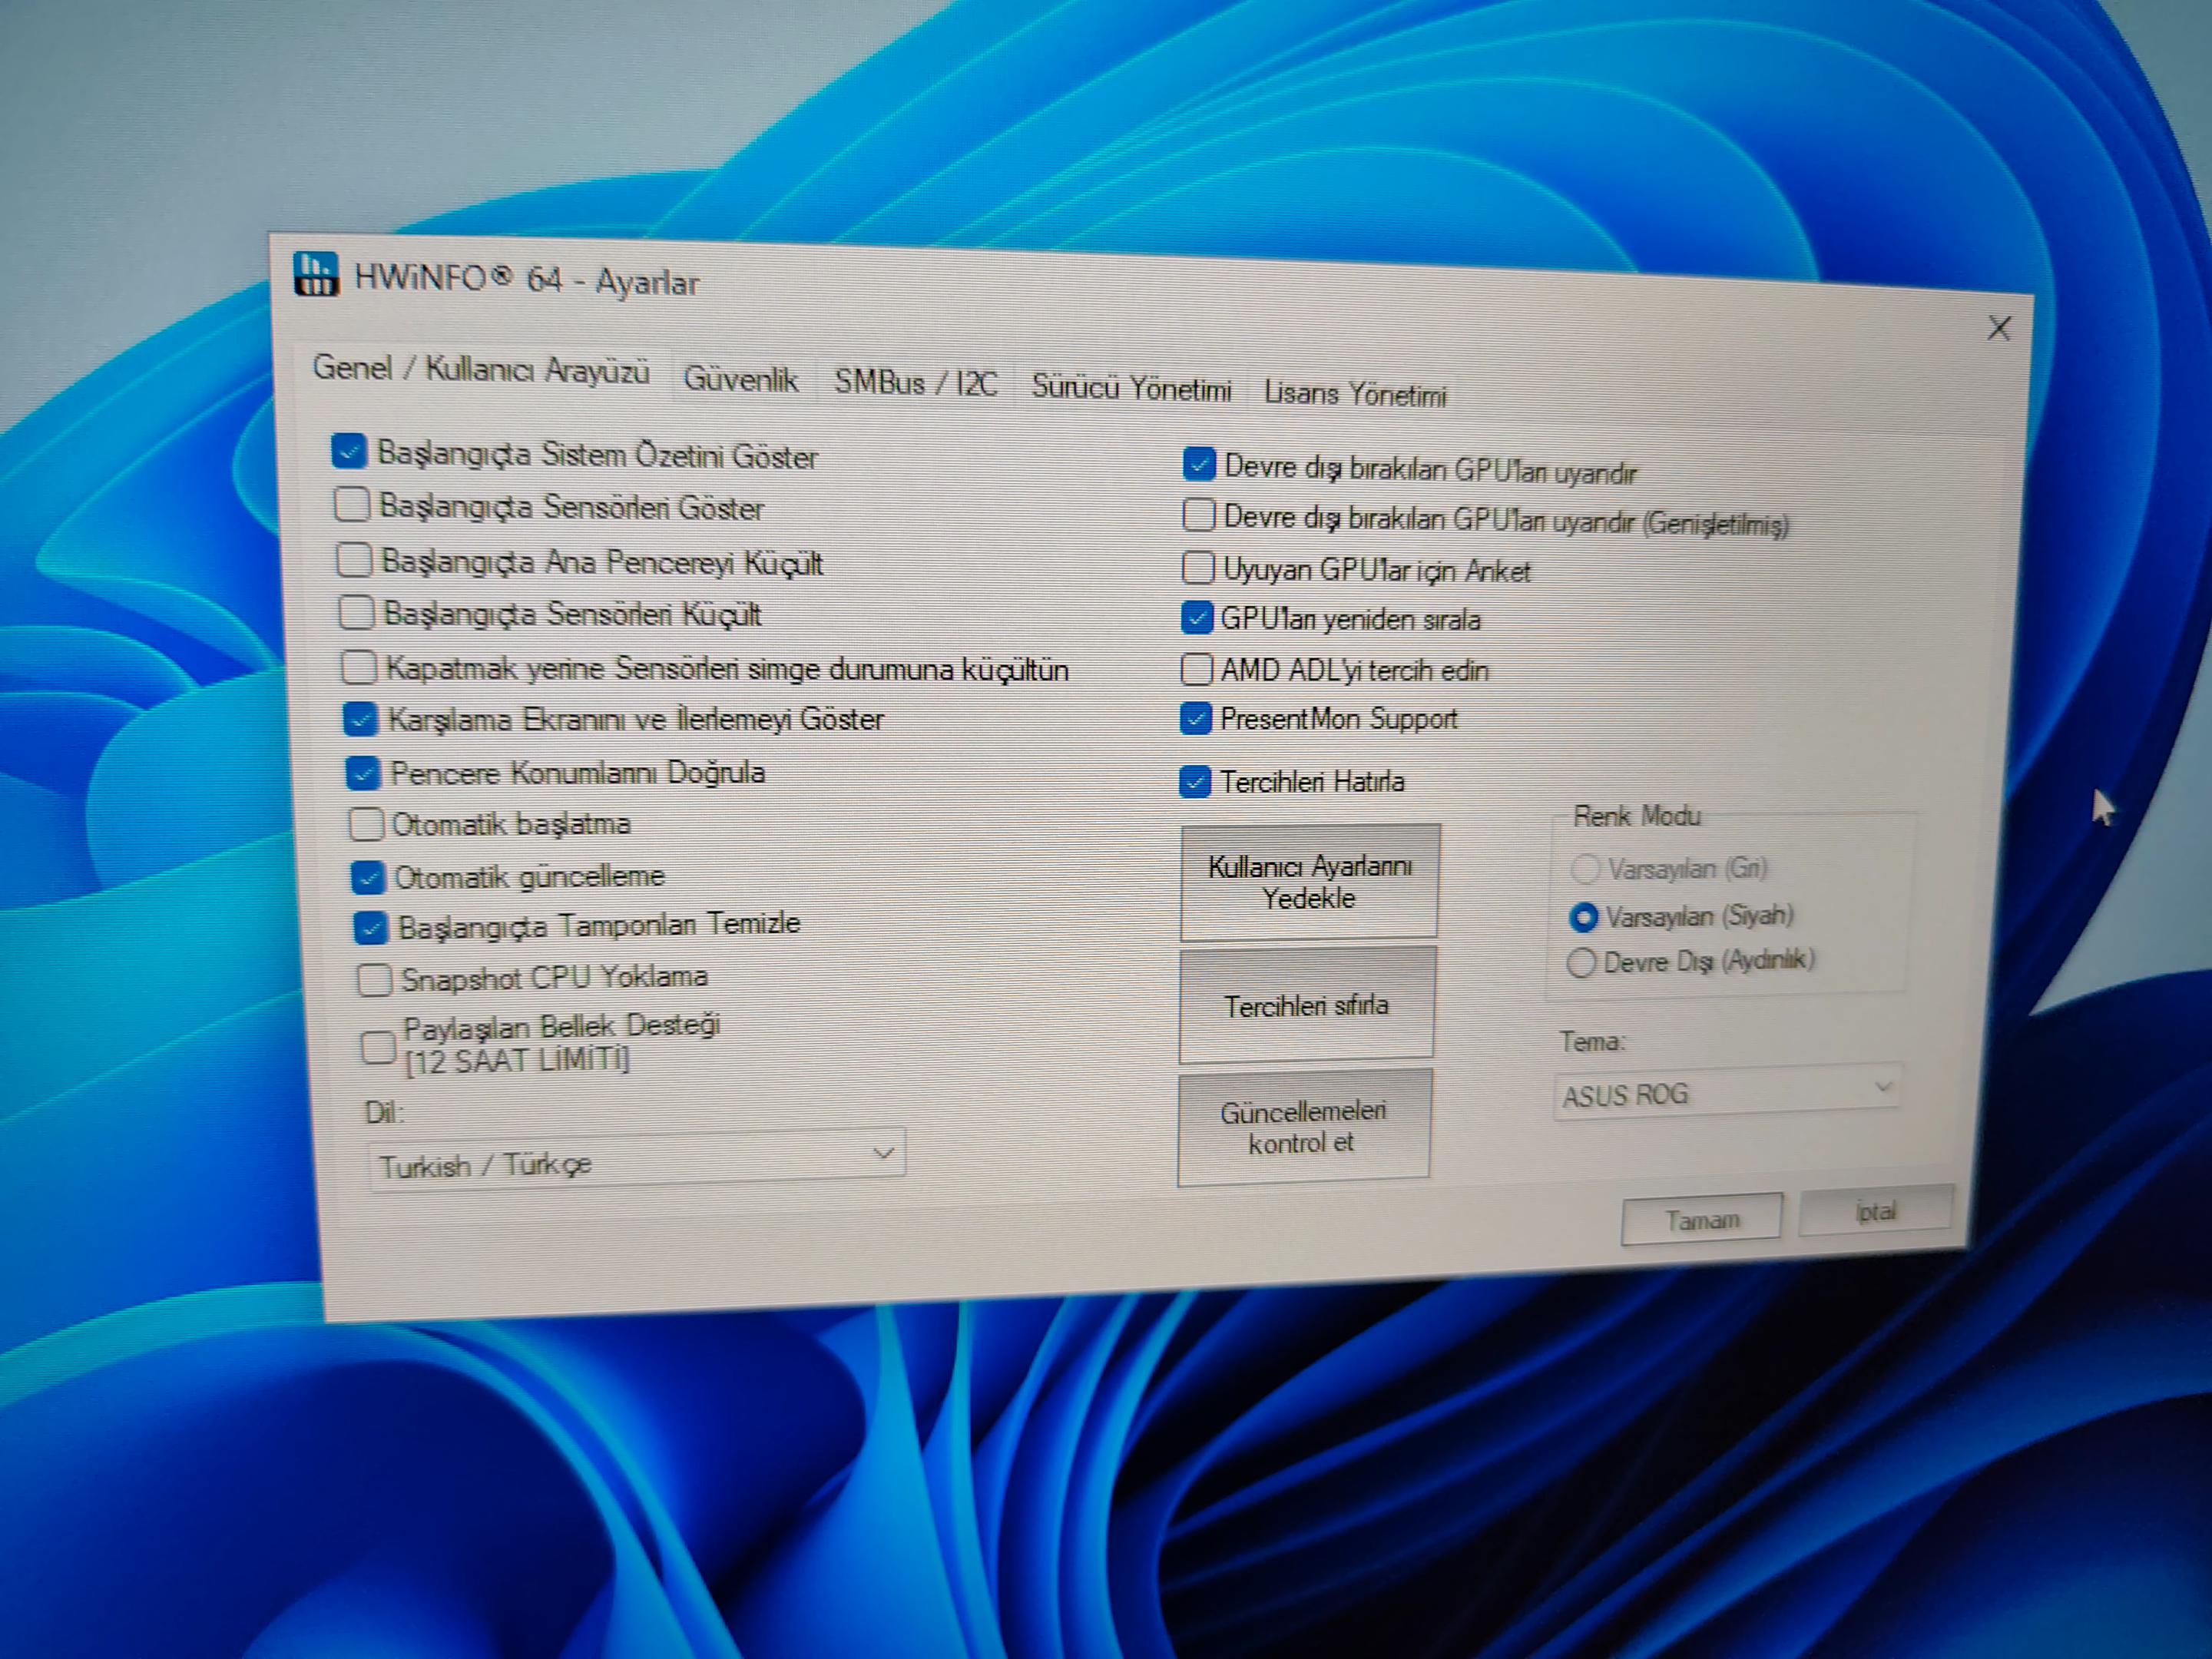Close the HWiNFO Ayarlar dialog

tap(1998, 328)
